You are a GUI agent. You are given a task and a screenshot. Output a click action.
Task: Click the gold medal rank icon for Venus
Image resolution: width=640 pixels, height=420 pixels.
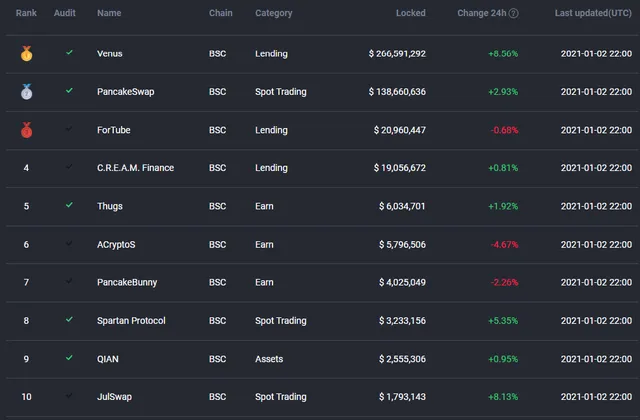(27, 53)
